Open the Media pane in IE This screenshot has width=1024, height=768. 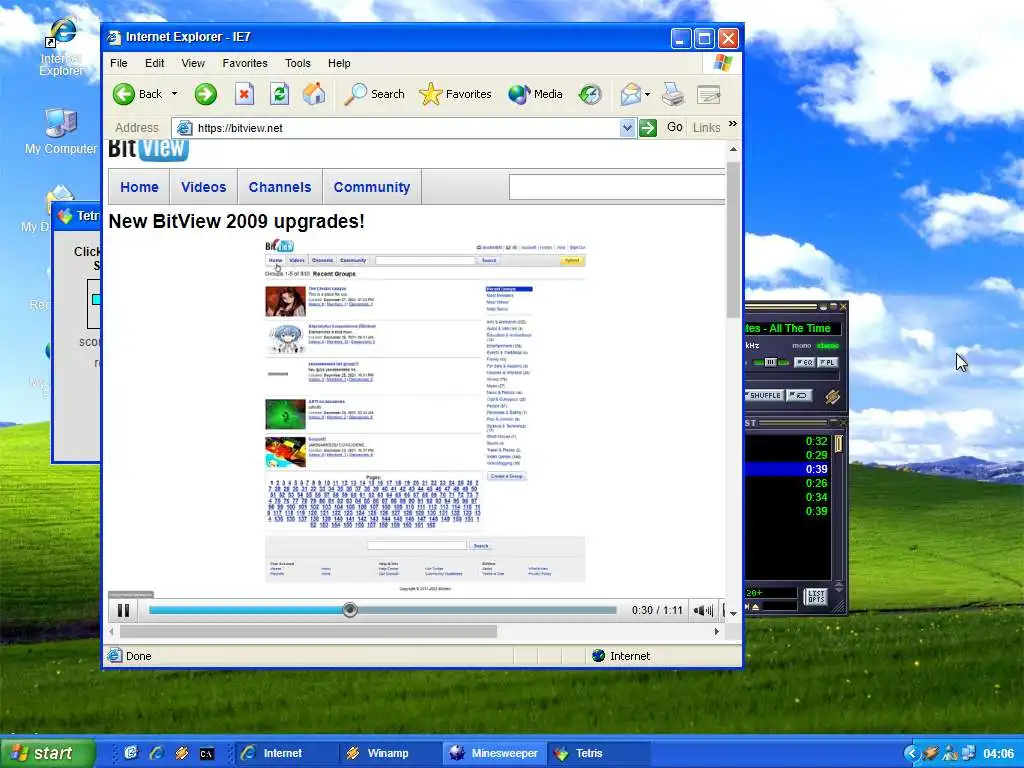pos(536,94)
